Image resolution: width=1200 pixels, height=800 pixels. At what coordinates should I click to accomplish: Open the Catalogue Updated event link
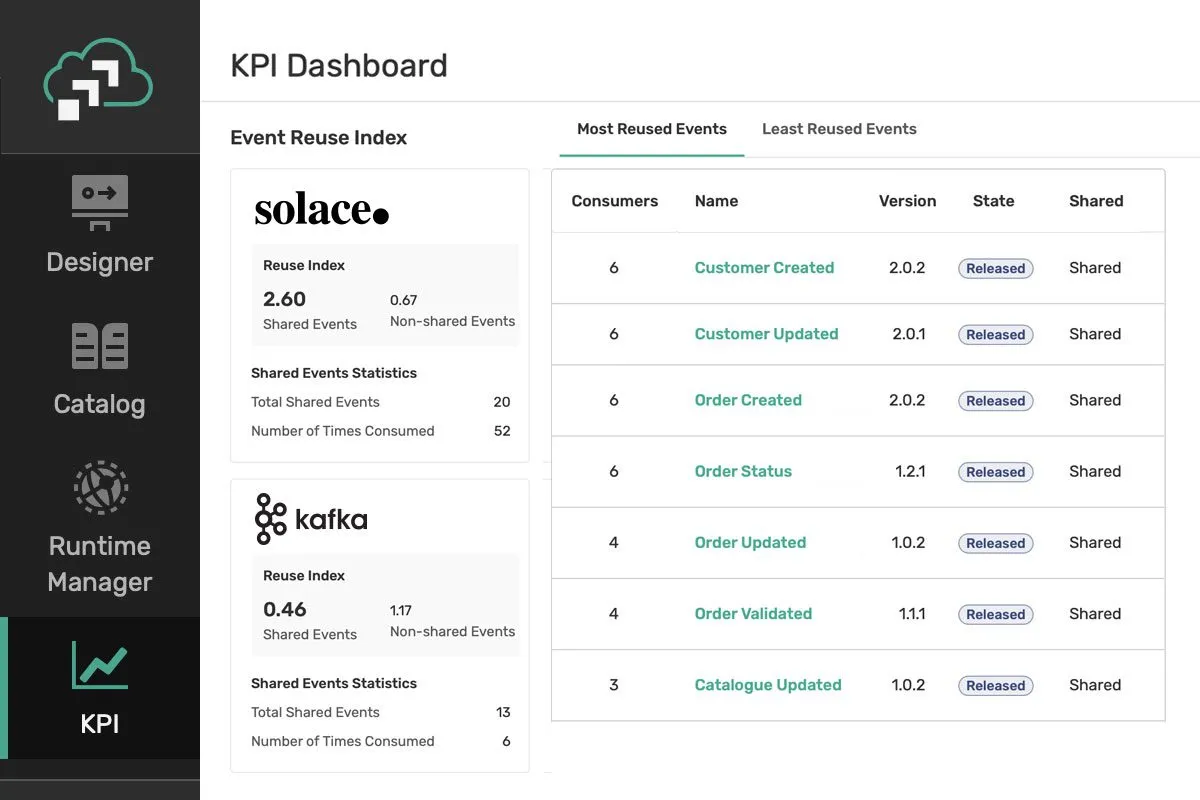768,685
